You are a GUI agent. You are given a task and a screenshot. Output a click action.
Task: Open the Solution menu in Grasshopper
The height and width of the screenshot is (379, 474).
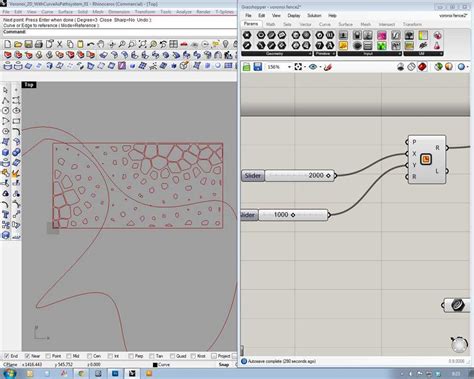314,16
